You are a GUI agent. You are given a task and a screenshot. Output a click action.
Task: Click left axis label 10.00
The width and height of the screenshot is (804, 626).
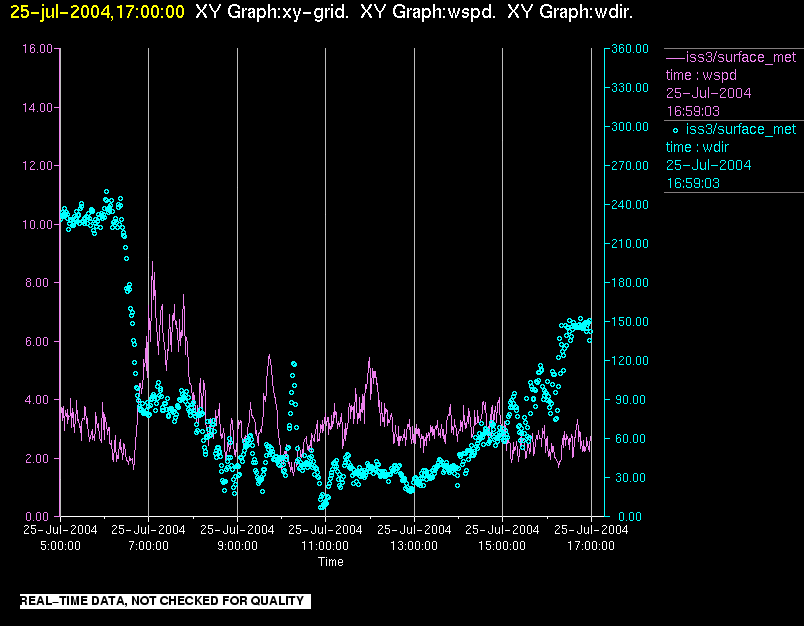point(37,225)
